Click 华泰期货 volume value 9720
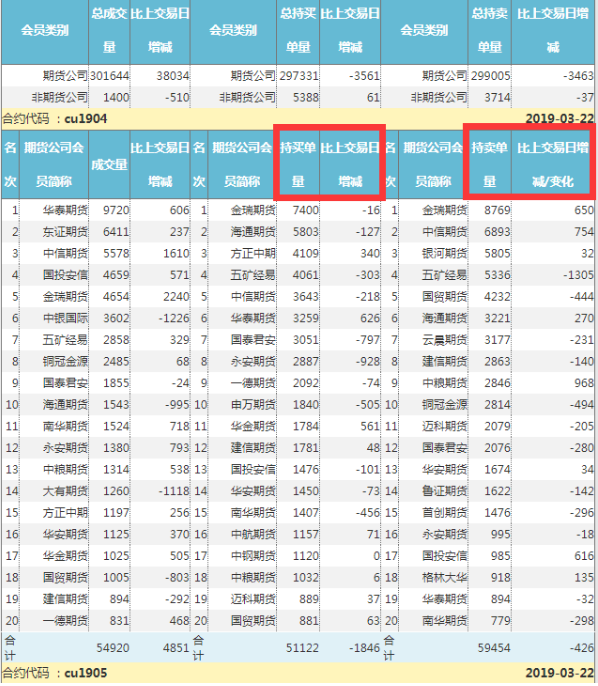Viewport: 598px width, 686px height. click(x=116, y=210)
